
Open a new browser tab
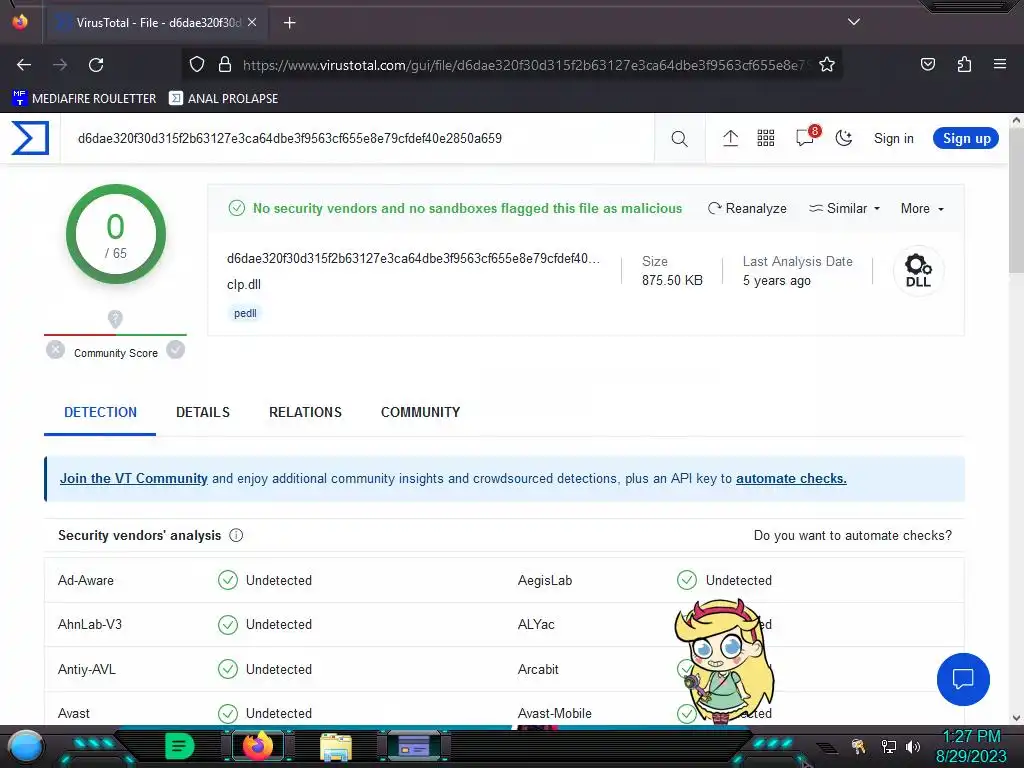pos(289,23)
